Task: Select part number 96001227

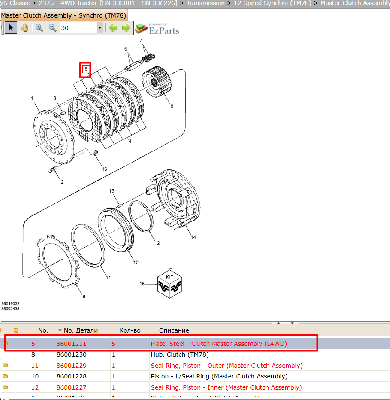Action: pyautogui.click(x=71, y=387)
